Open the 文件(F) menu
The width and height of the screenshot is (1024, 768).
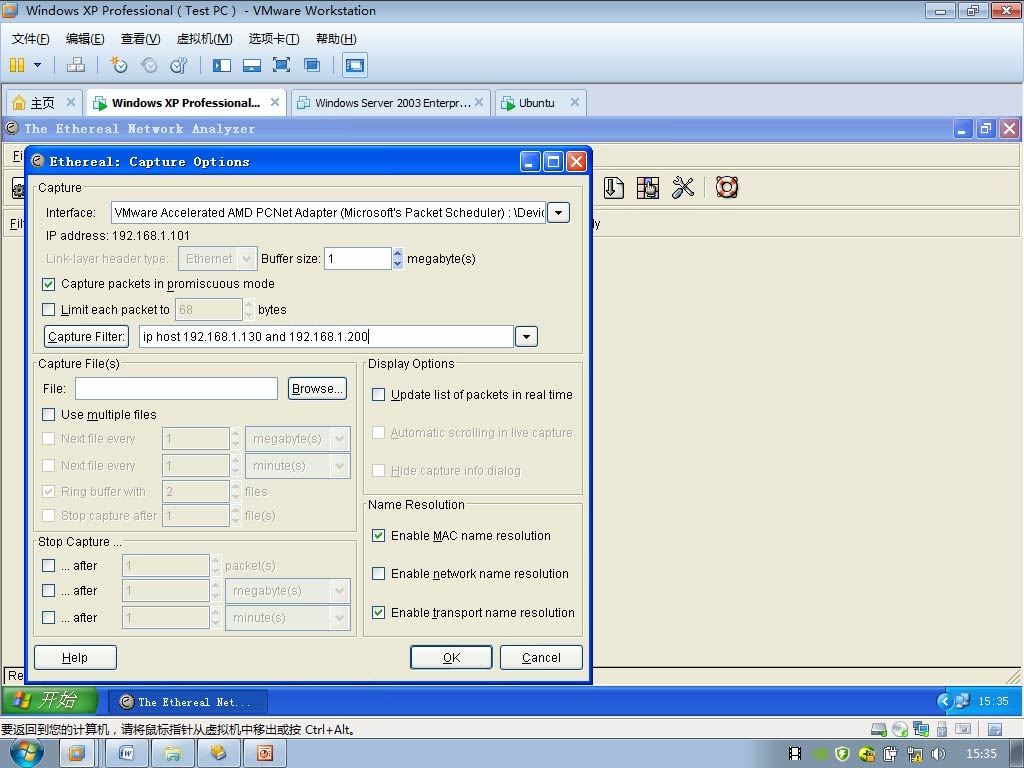[x=30, y=39]
